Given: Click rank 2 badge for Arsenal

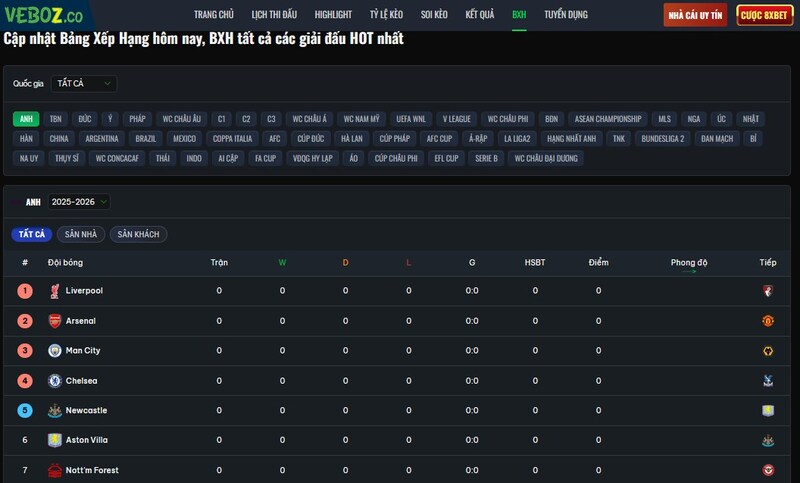Looking at the screenshot, I should click(x=25, y=321).
